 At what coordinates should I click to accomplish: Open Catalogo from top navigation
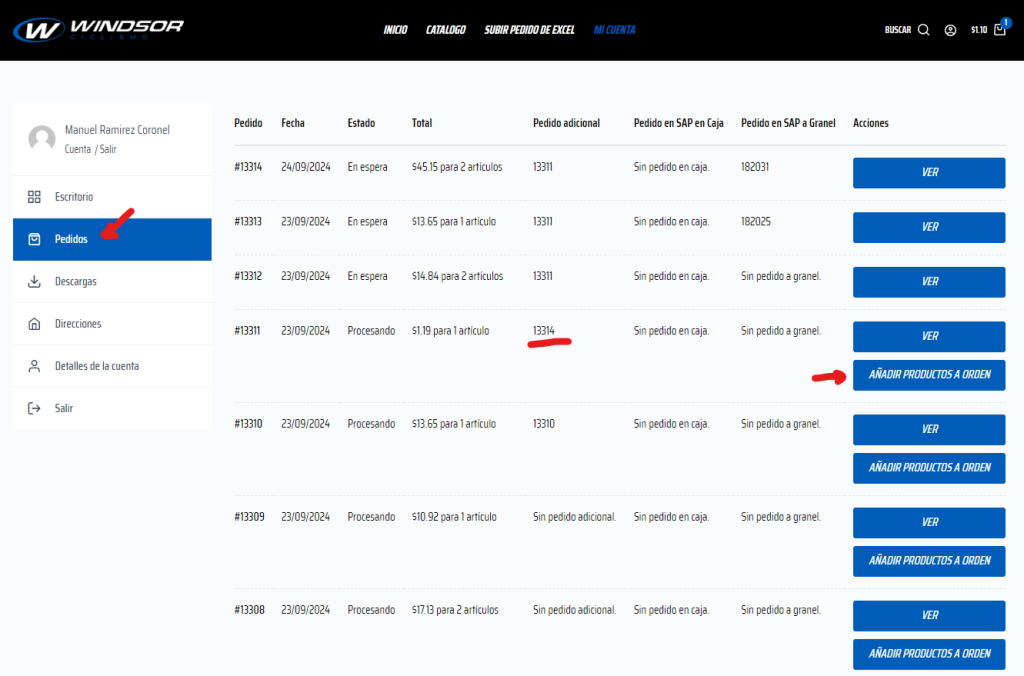pos(446,30)
